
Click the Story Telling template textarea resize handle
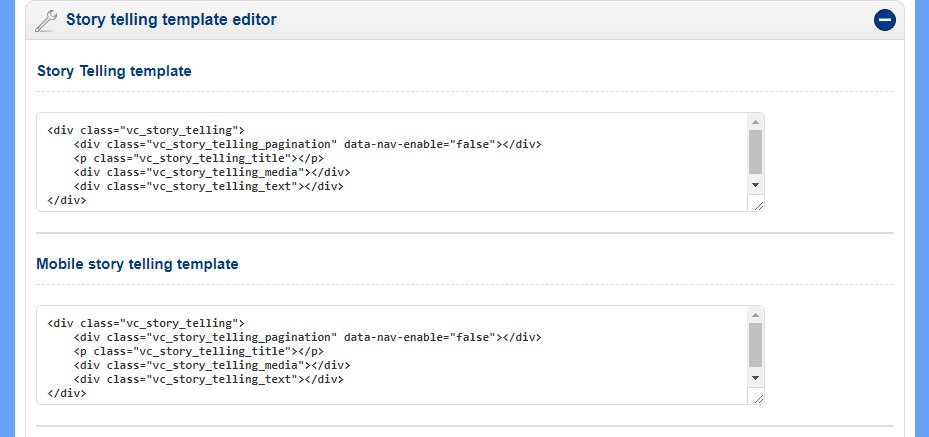pos(757,204)
